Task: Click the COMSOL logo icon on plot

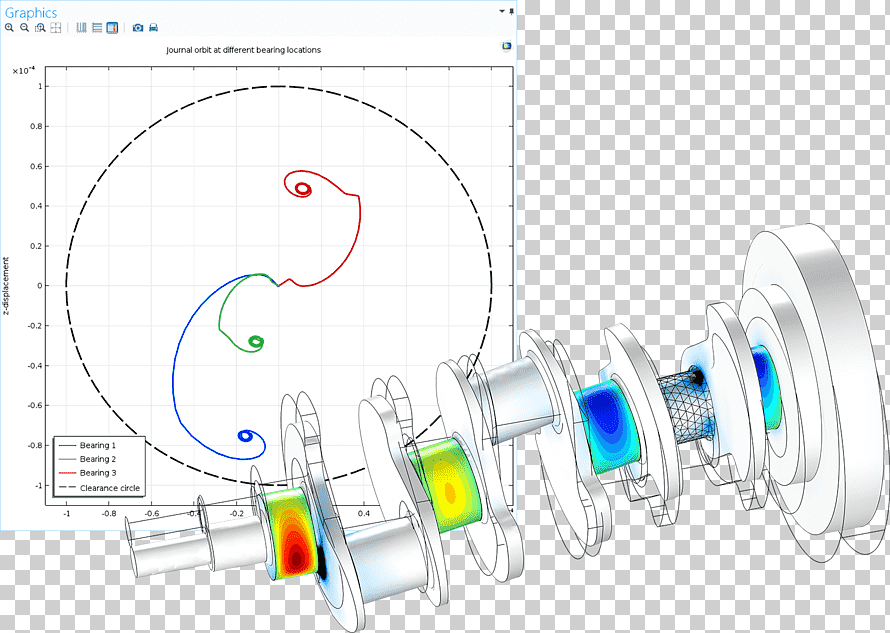Action: 506,46
